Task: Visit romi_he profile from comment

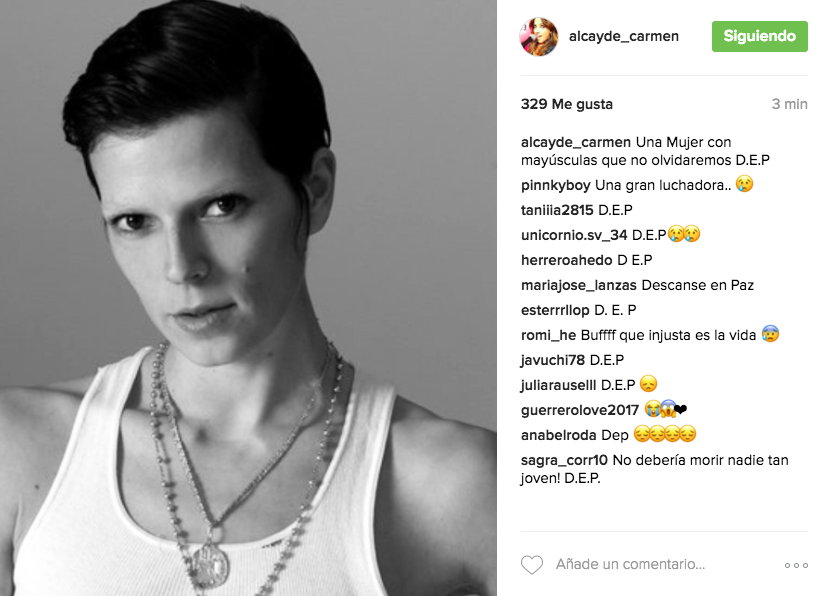Action: pyautogui.click(x=548, y=335)
